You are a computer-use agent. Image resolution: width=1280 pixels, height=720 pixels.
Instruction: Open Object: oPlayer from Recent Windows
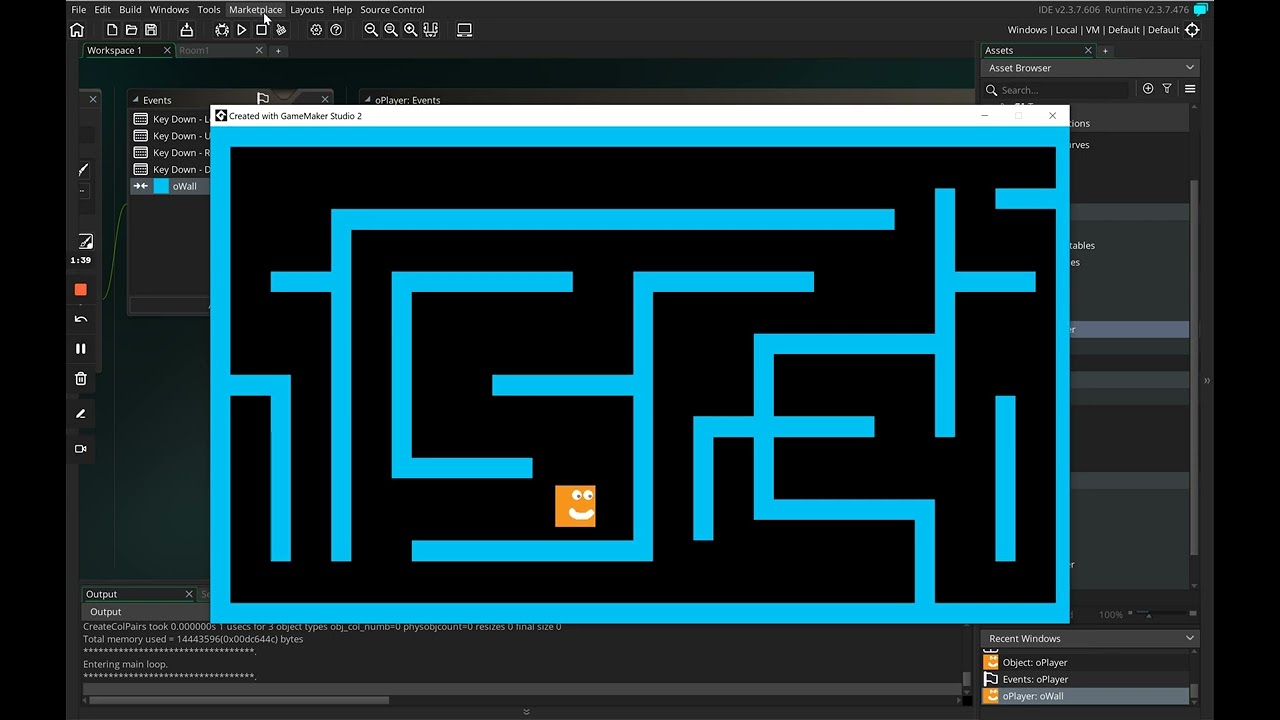tap(1086, 662)
